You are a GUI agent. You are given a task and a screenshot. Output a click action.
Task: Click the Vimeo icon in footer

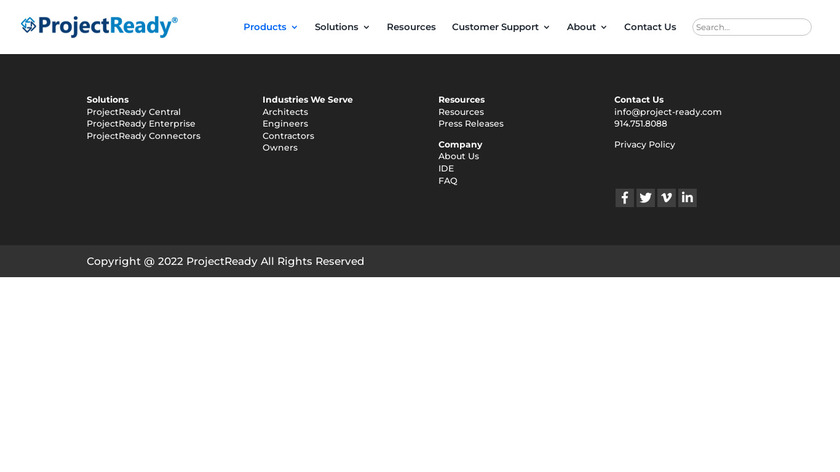pyautogui.click(x=666, y=198)
